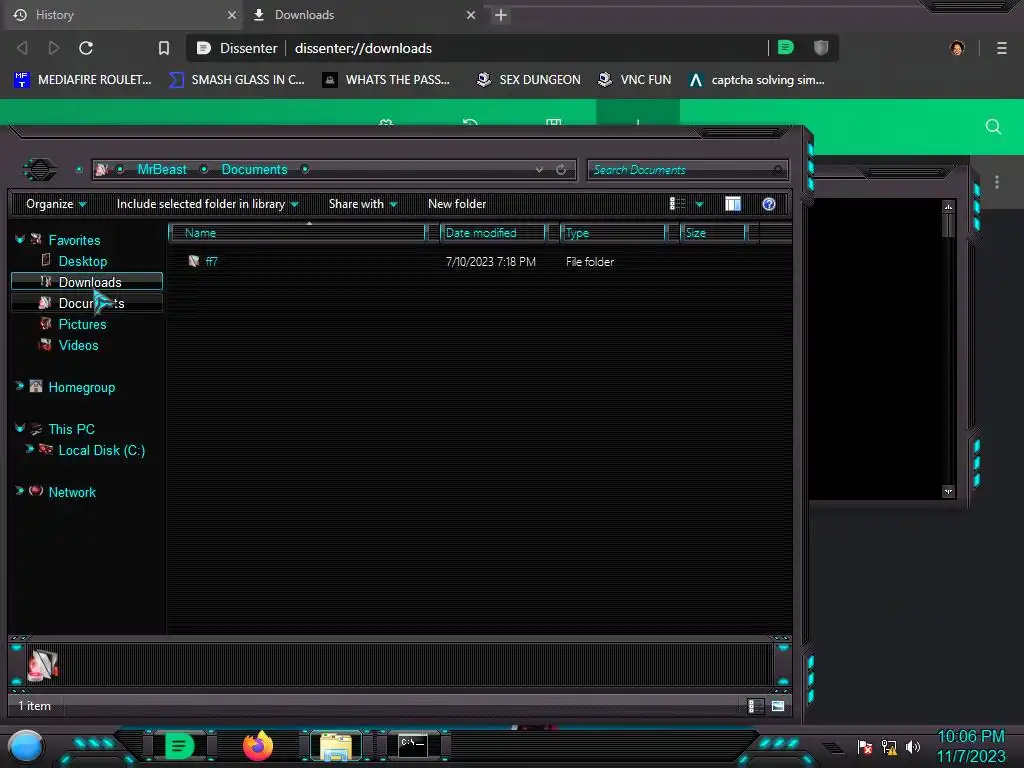Image resolution: width=1024 pixels, height=768 pixels.
Task: Sort by the Type column header
Action: (613, 233)
